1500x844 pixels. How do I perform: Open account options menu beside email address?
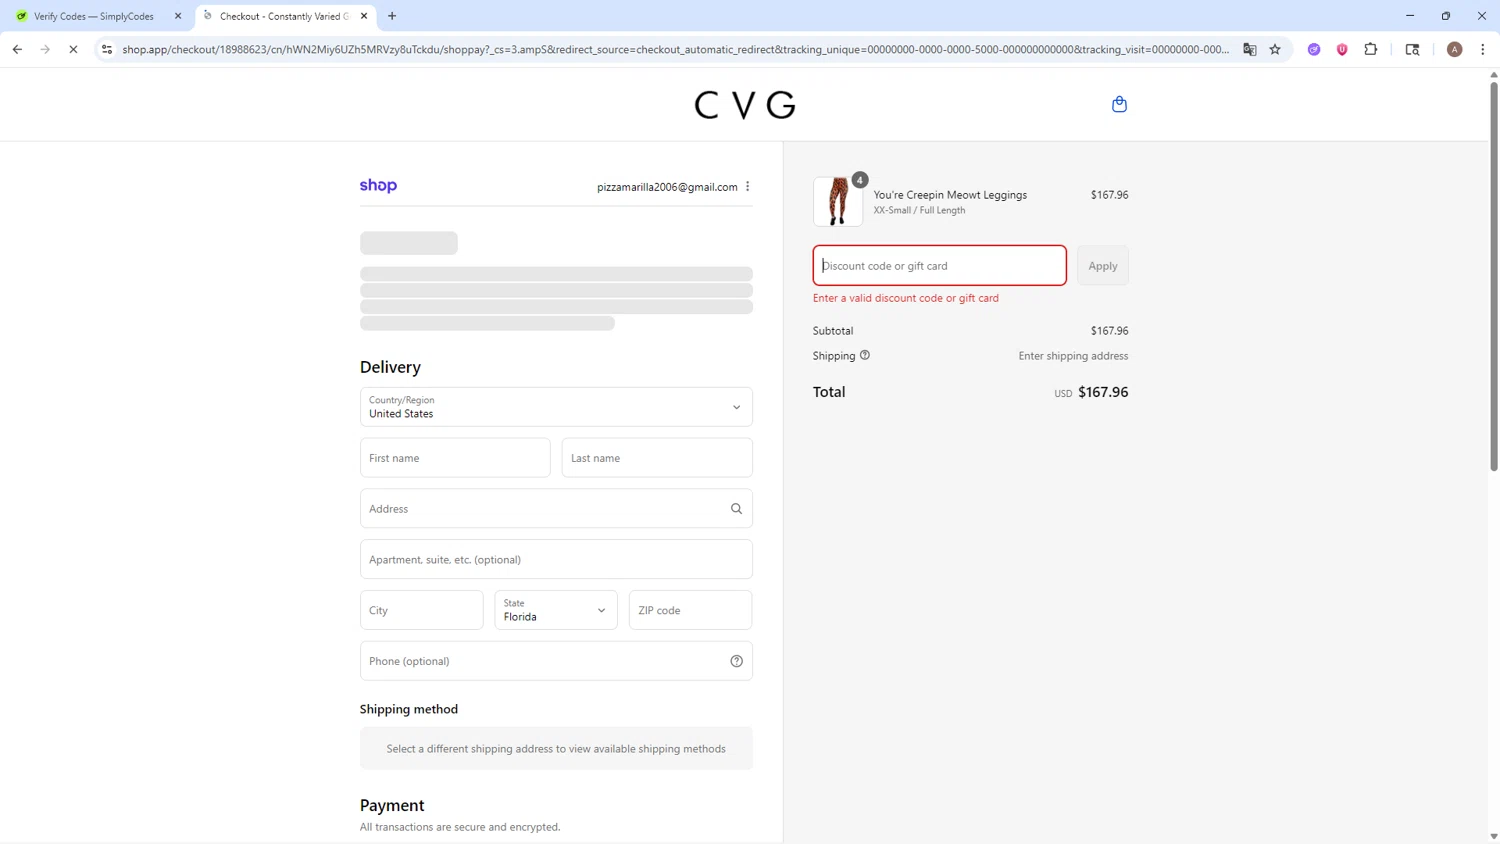[x=748, y=187]
